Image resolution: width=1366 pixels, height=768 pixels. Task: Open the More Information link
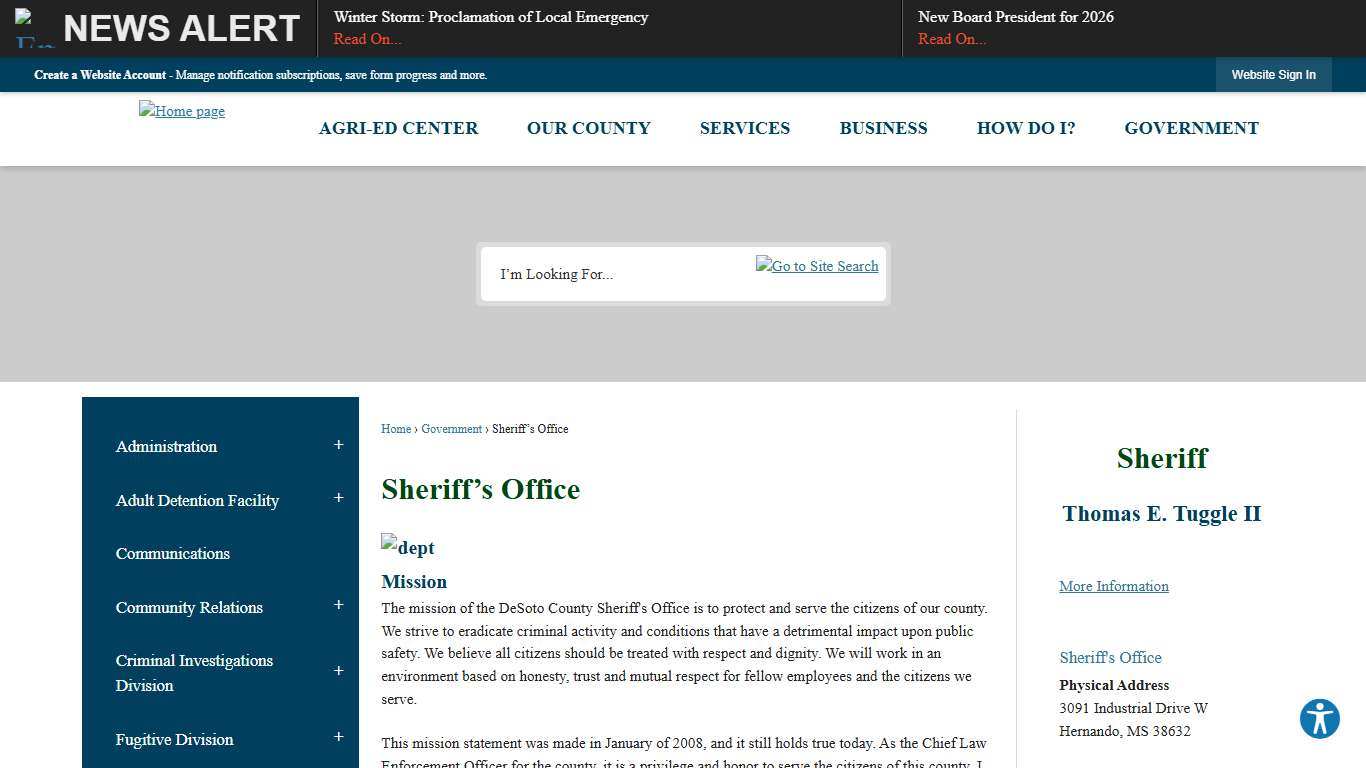[1113, 586]
